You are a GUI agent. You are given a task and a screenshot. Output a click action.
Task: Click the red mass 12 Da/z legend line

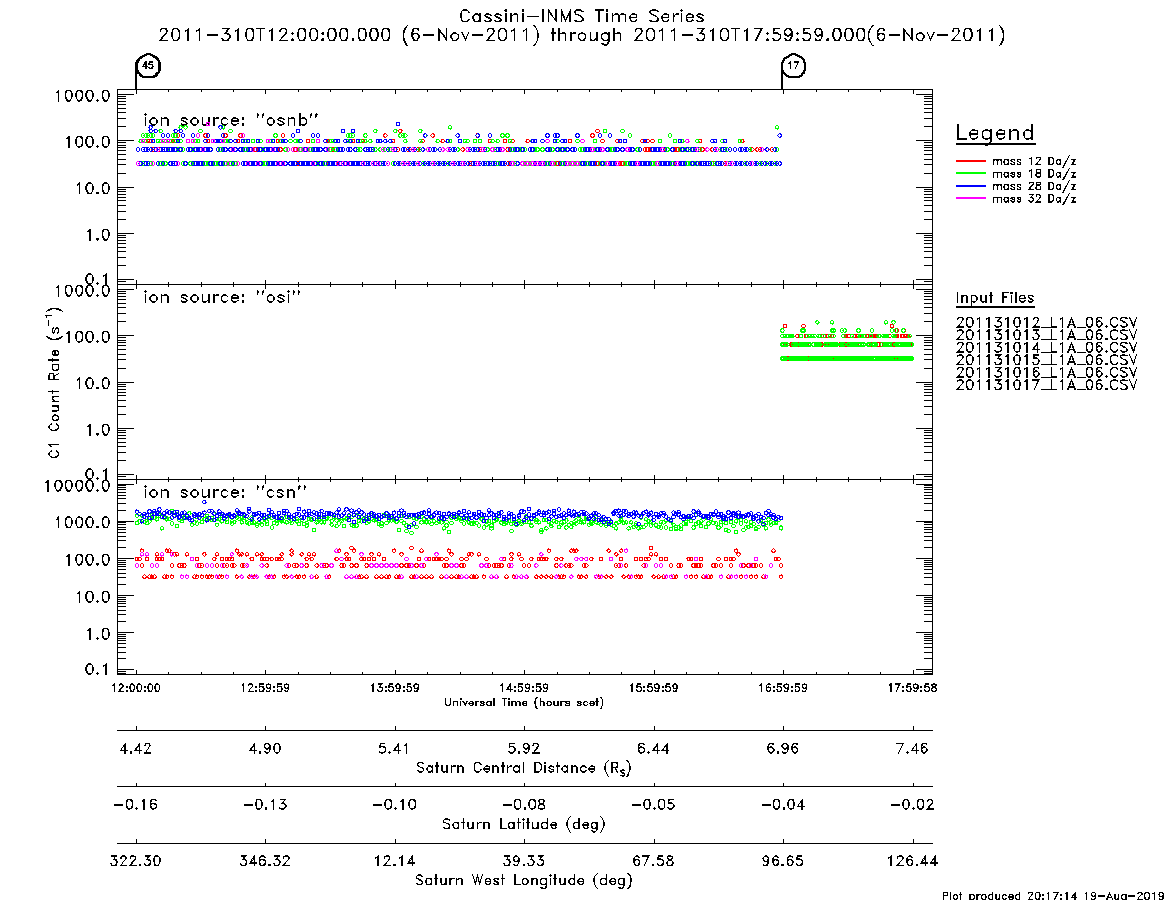tap(970, 161)
